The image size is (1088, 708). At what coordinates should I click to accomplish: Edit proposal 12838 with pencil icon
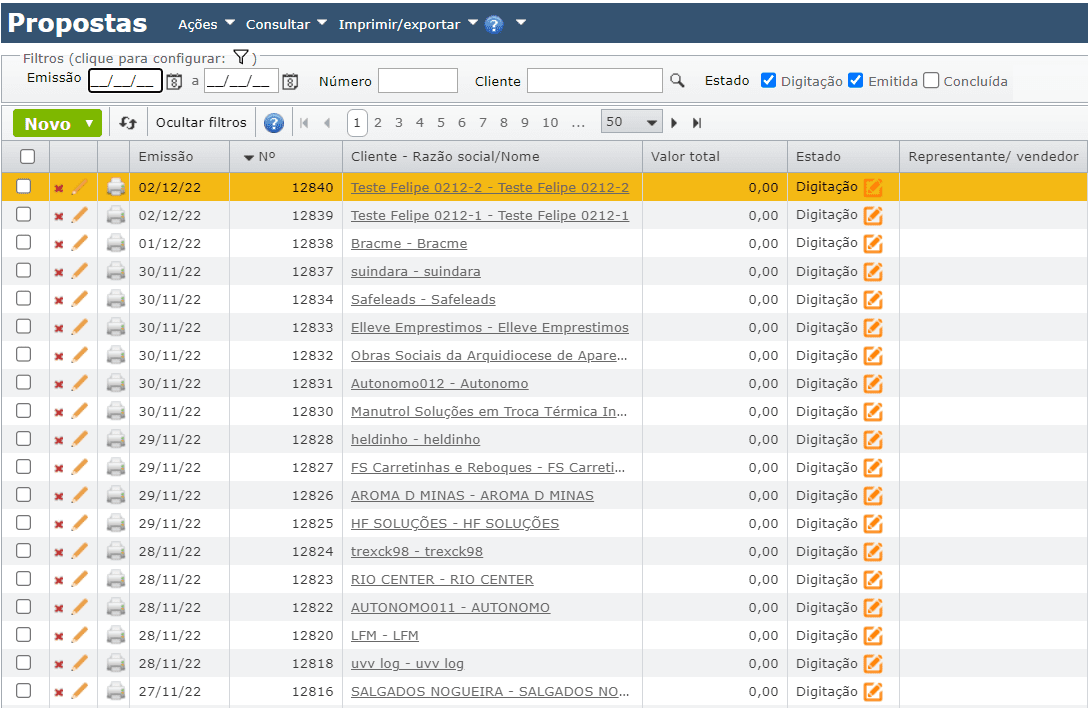pos(80,243)
